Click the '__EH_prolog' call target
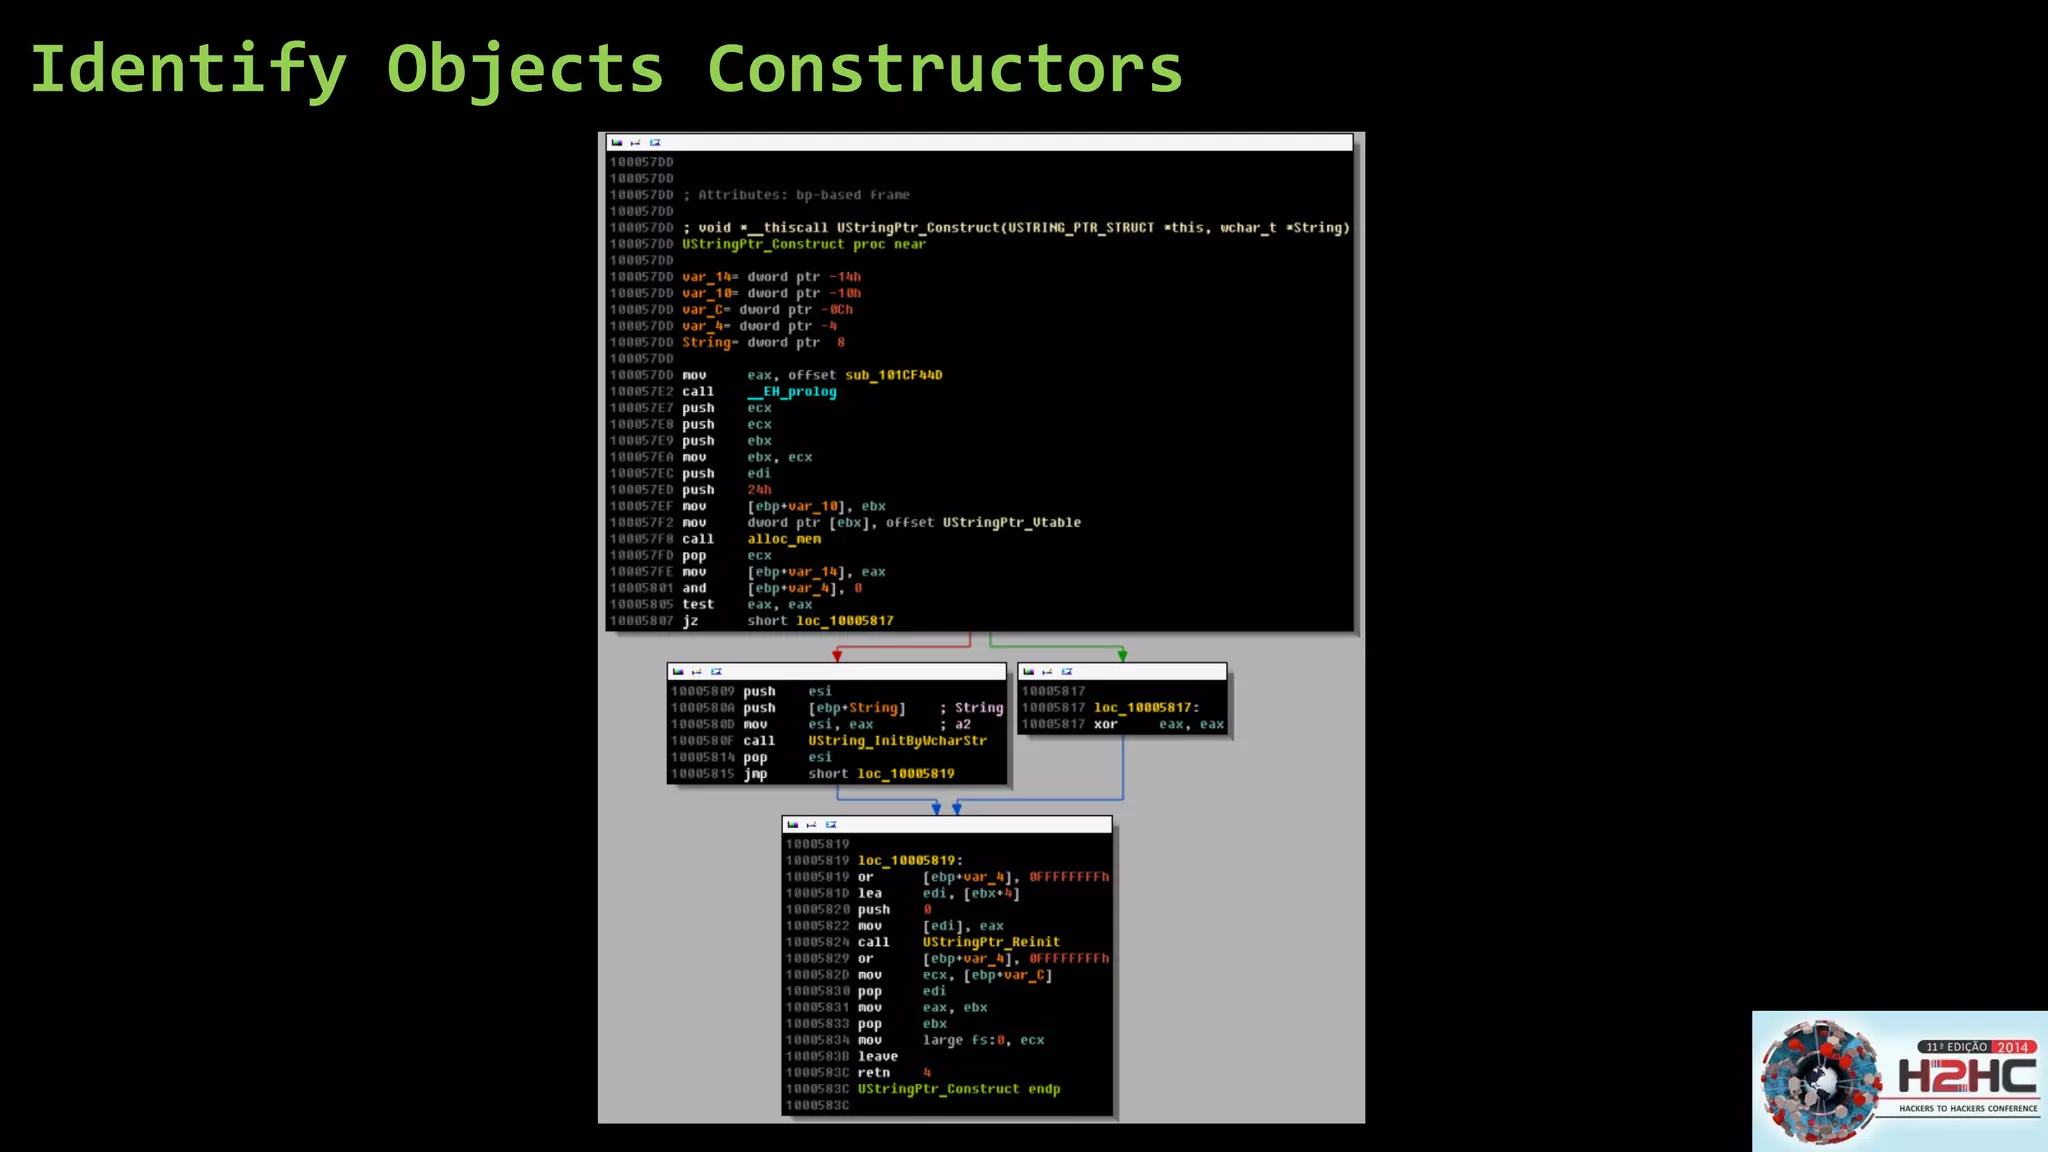The width and height of the screenshot is (2048, 1152). point(792,392)
